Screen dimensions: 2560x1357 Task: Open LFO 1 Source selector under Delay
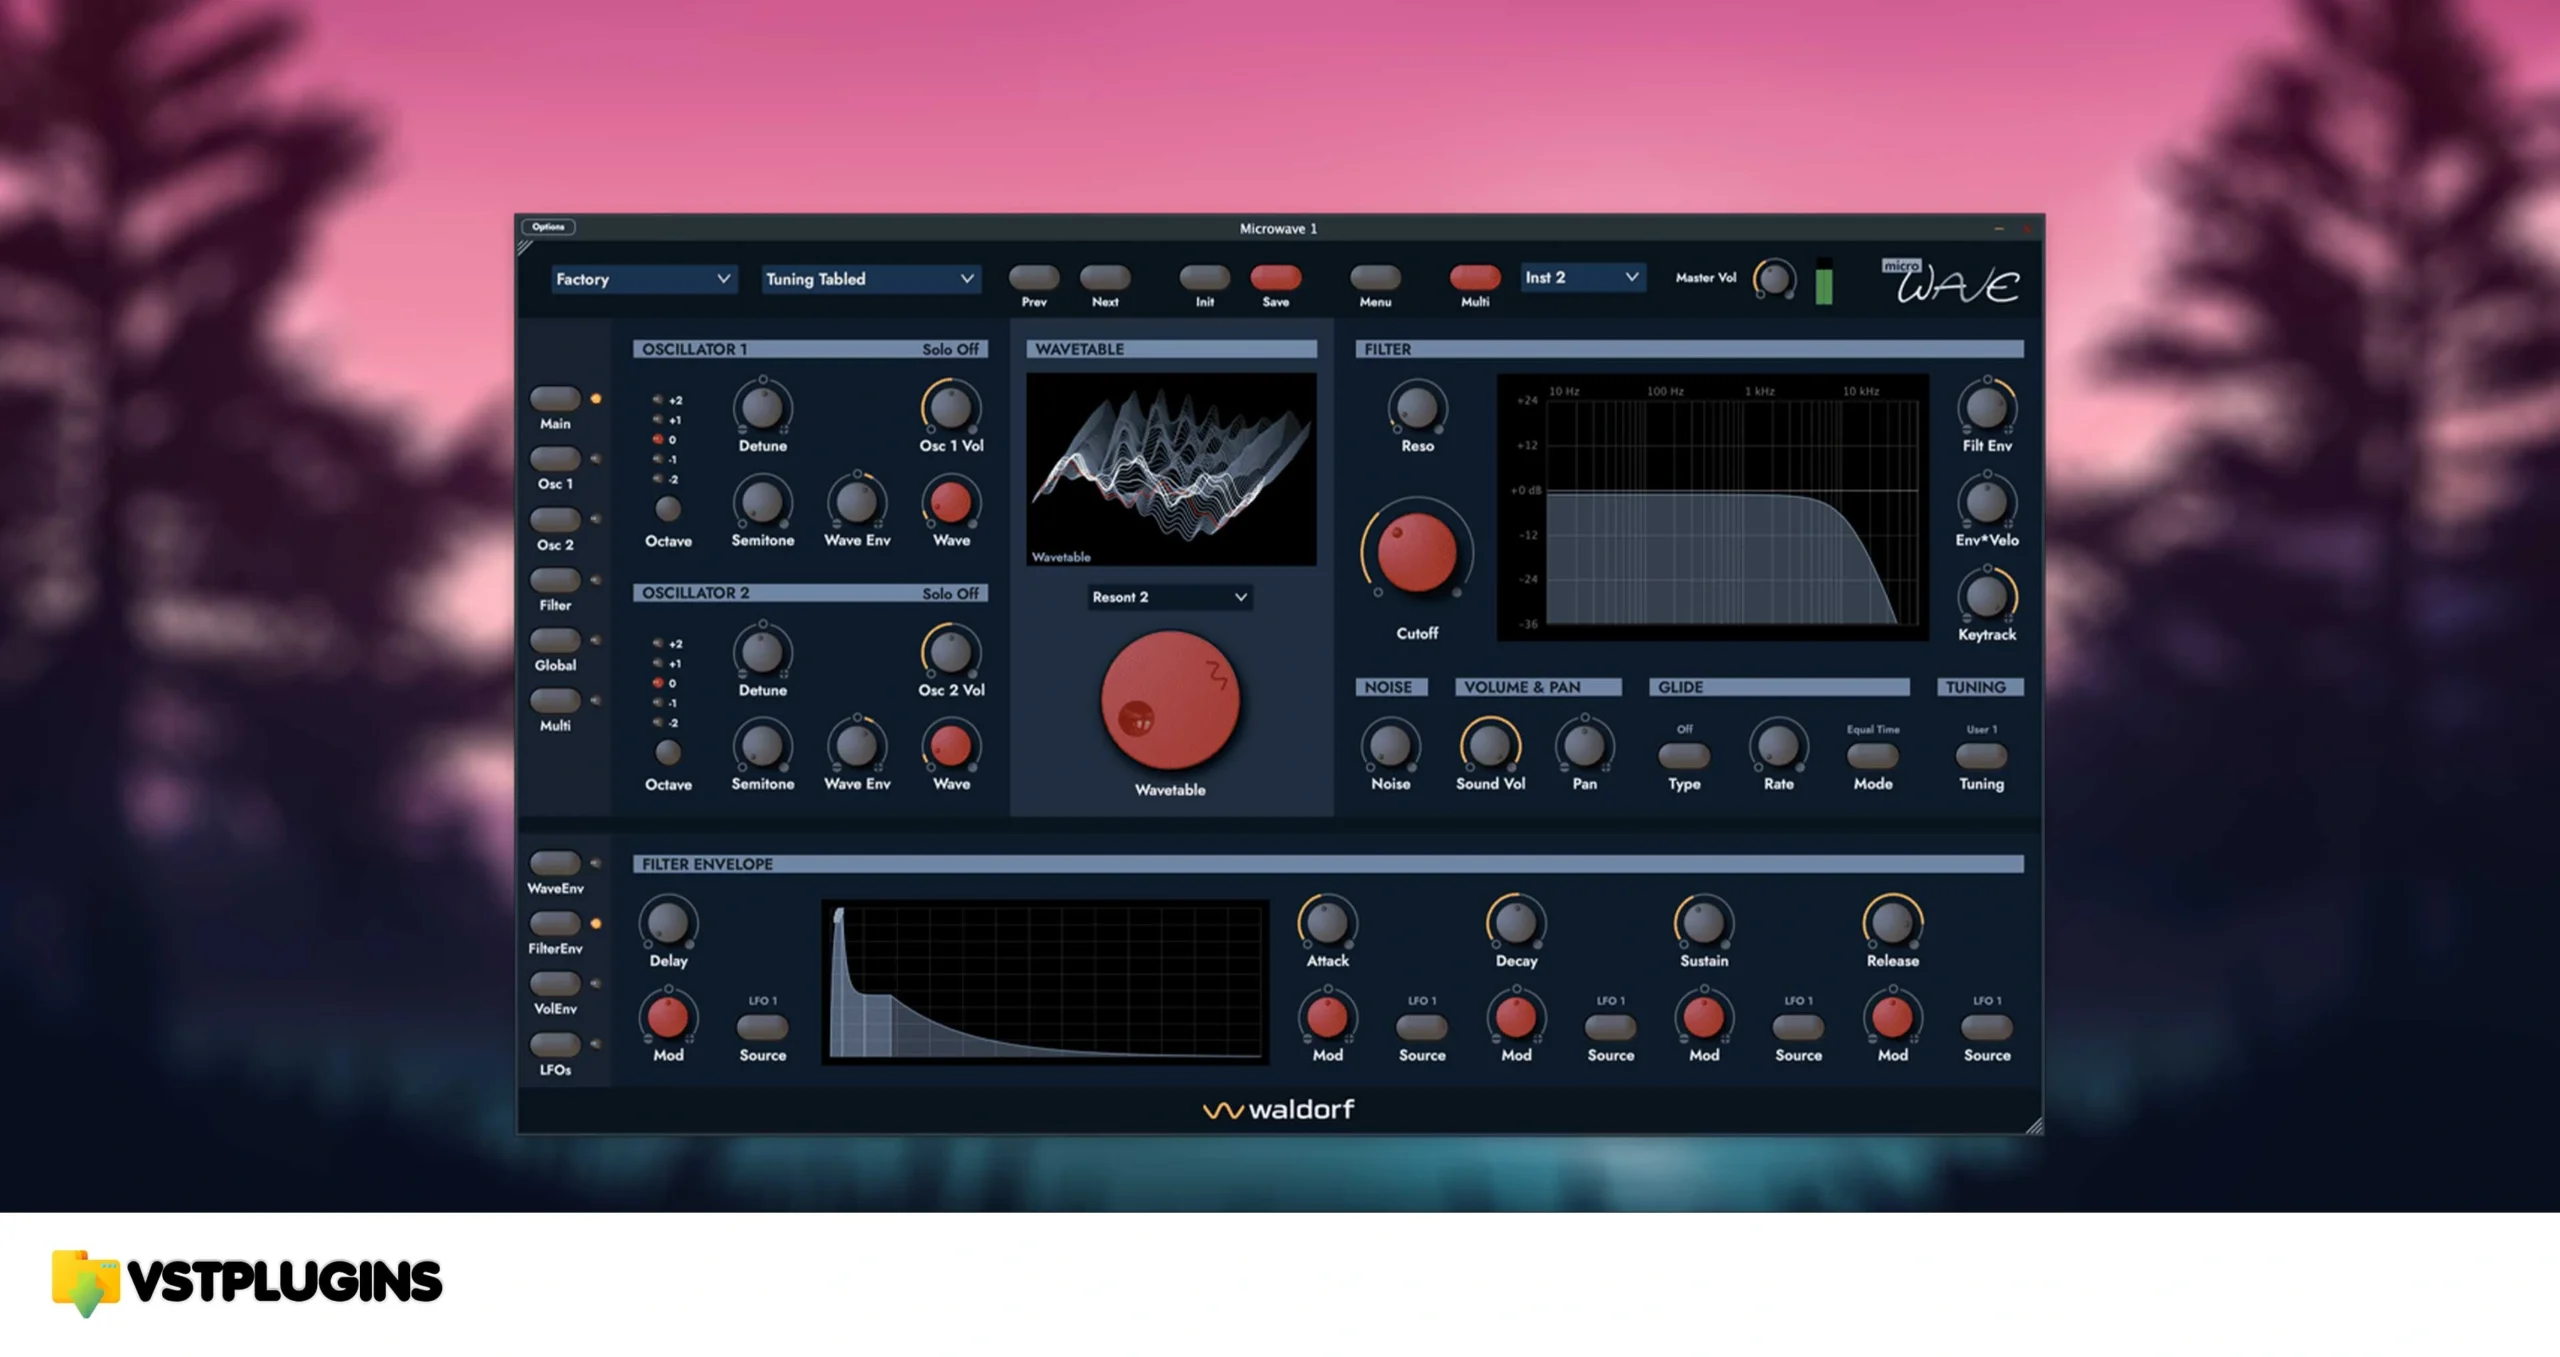click(x=762, y=1027)
